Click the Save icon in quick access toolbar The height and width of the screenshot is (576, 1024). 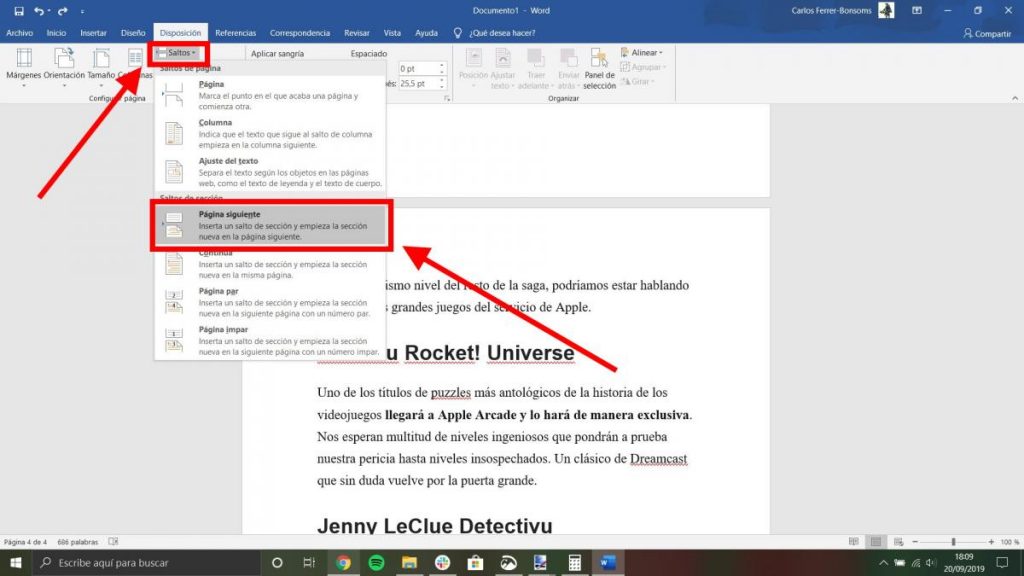tap(19, 11)
